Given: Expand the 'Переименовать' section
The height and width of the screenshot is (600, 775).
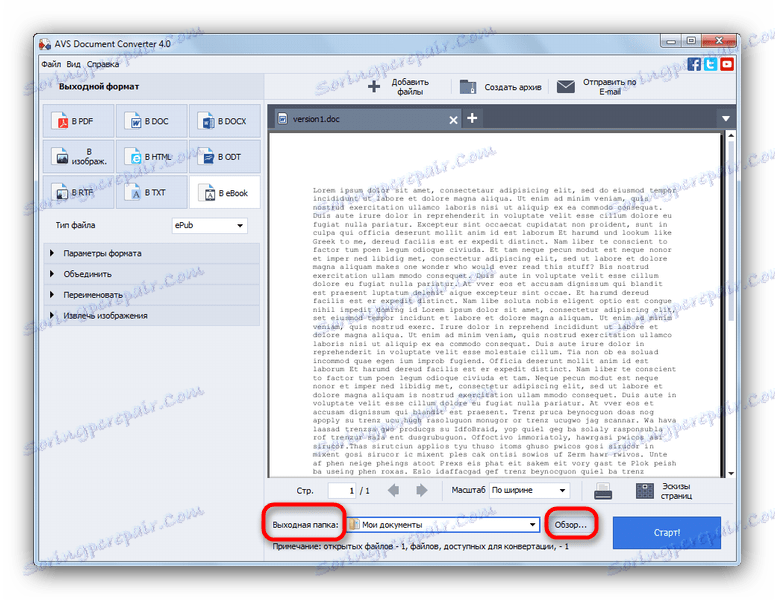Looking at the screenshot, I should [x=152, y=295].
